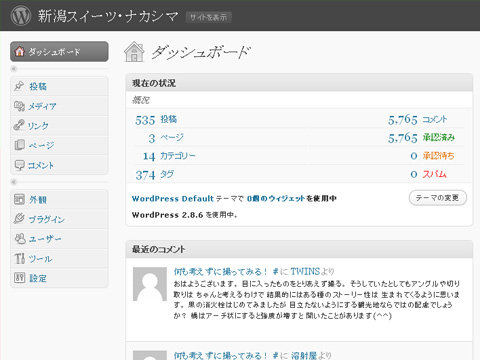Open the 設定 sidebar menu
Image resolution: width=480 pixels, height=360 pixels.
click(x=59, y=278)
